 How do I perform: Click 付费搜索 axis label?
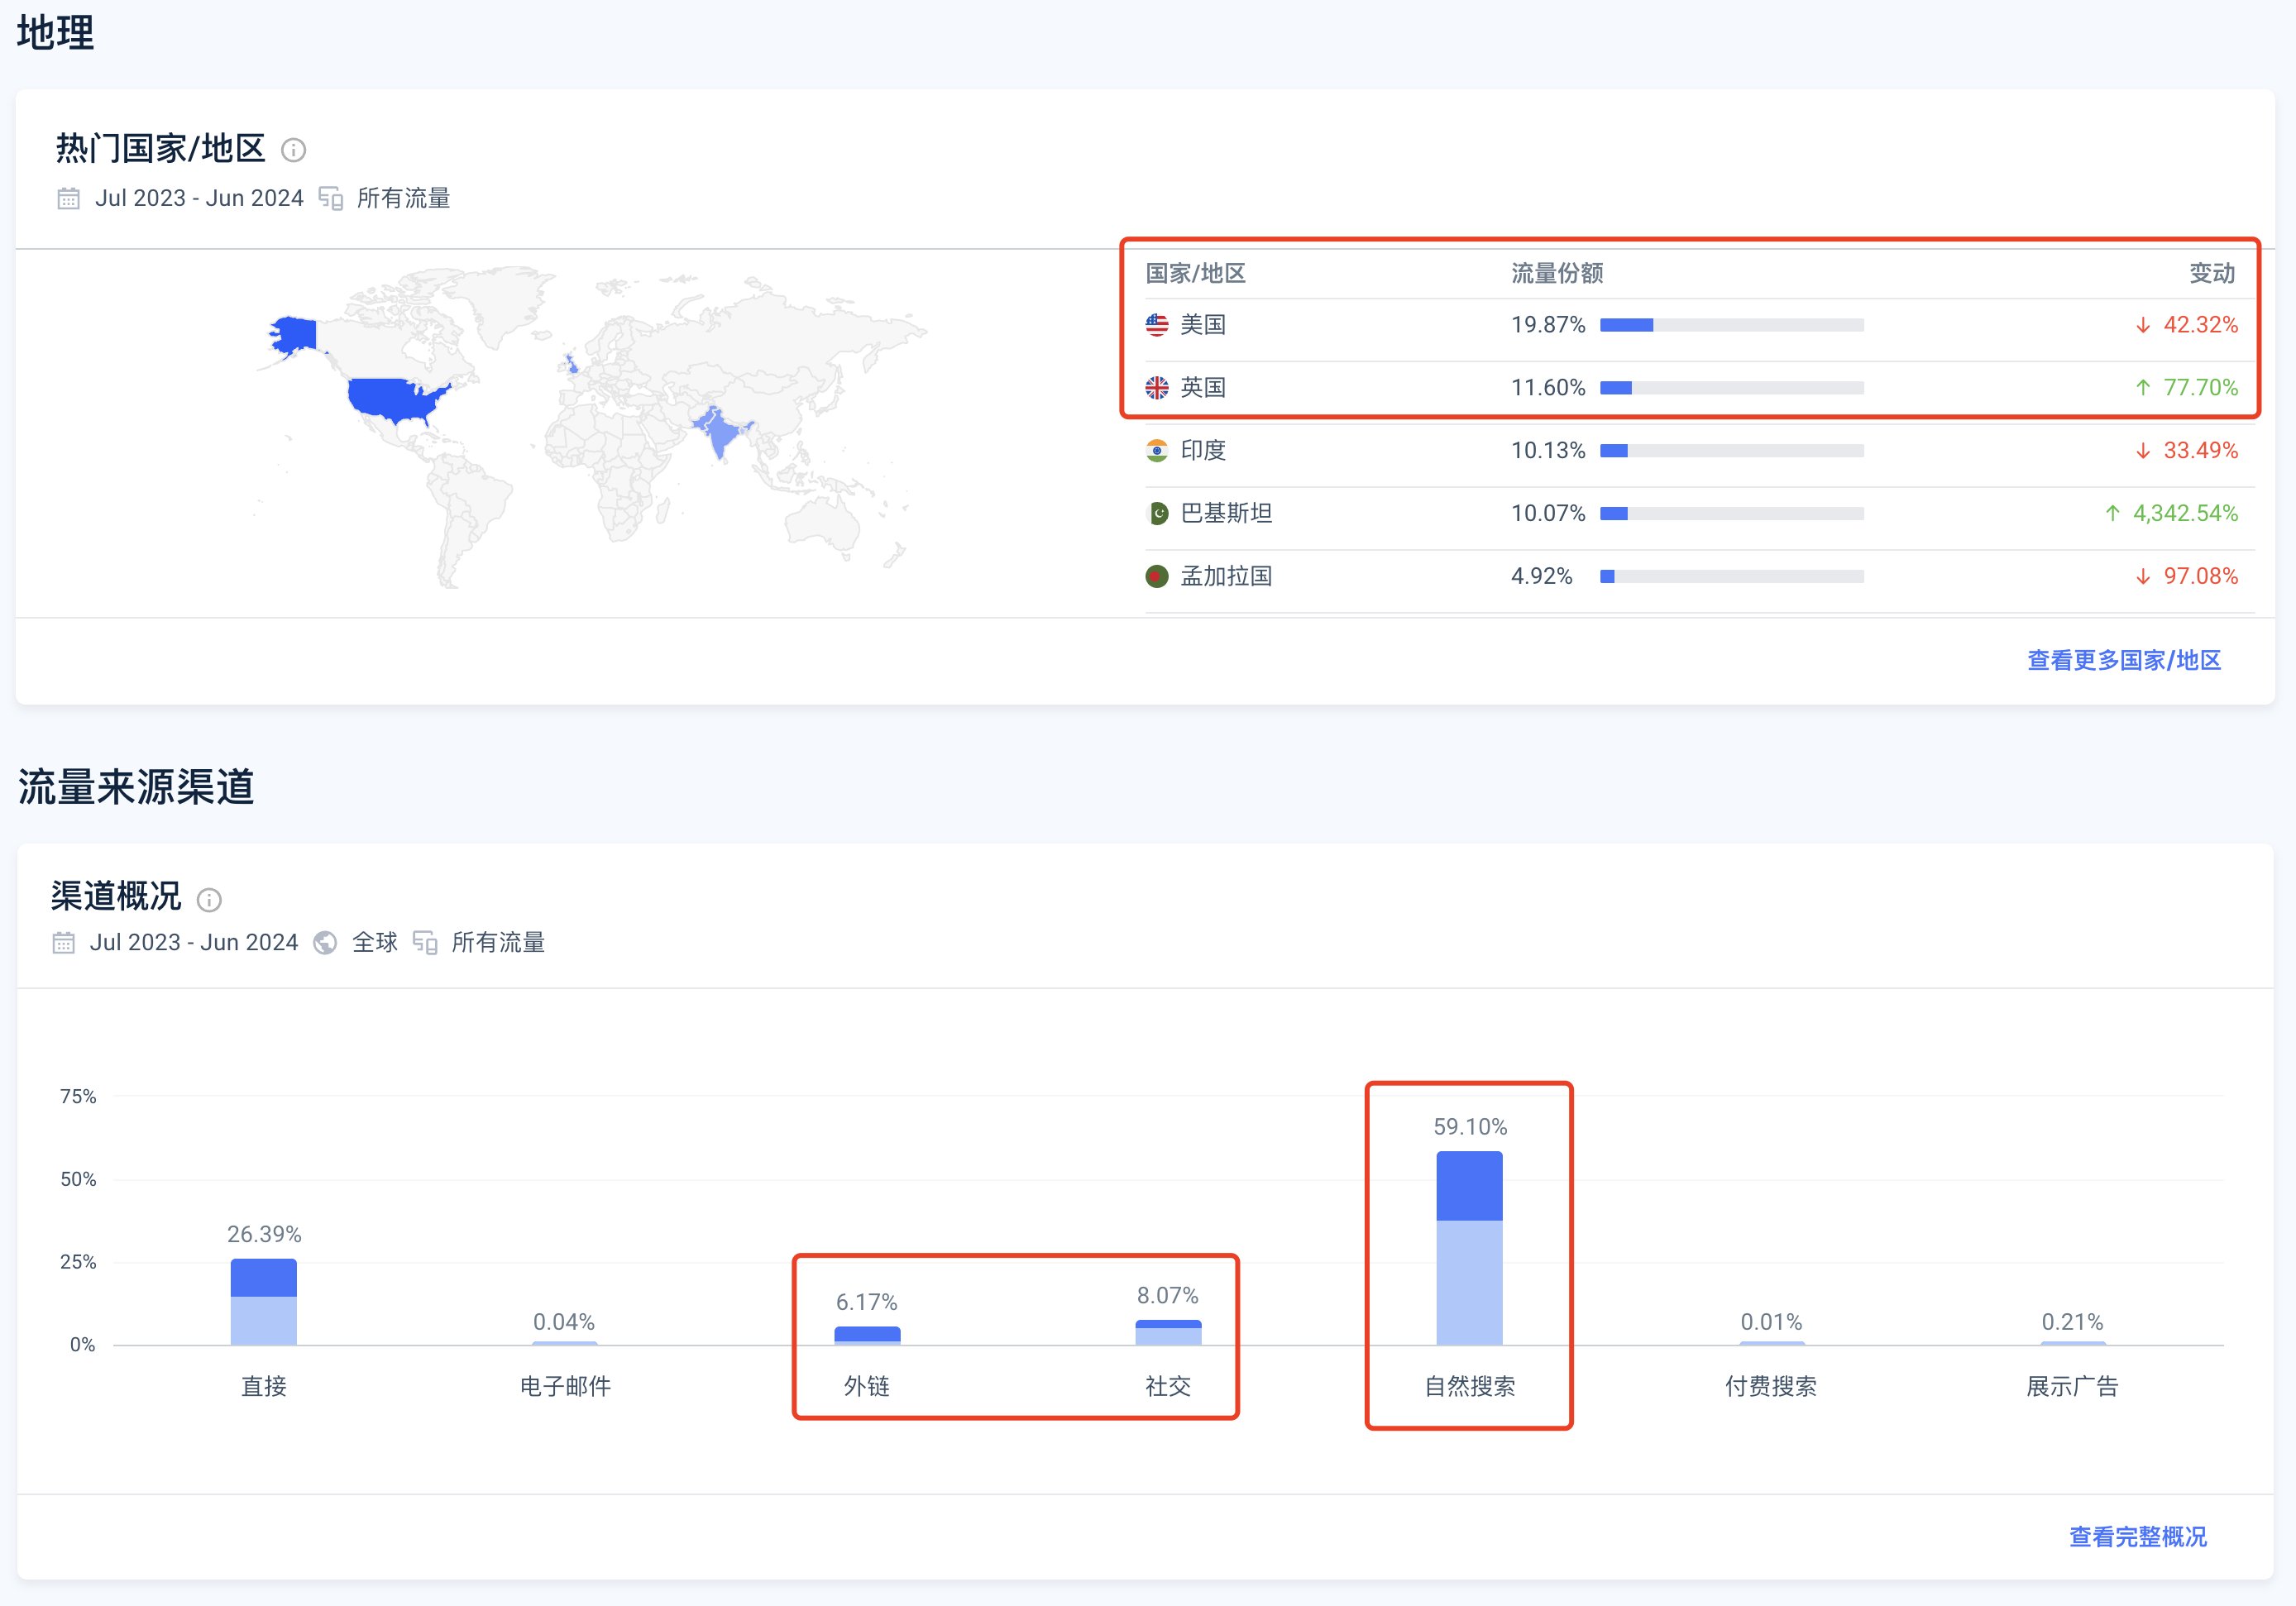(x=1771, y=1387)
